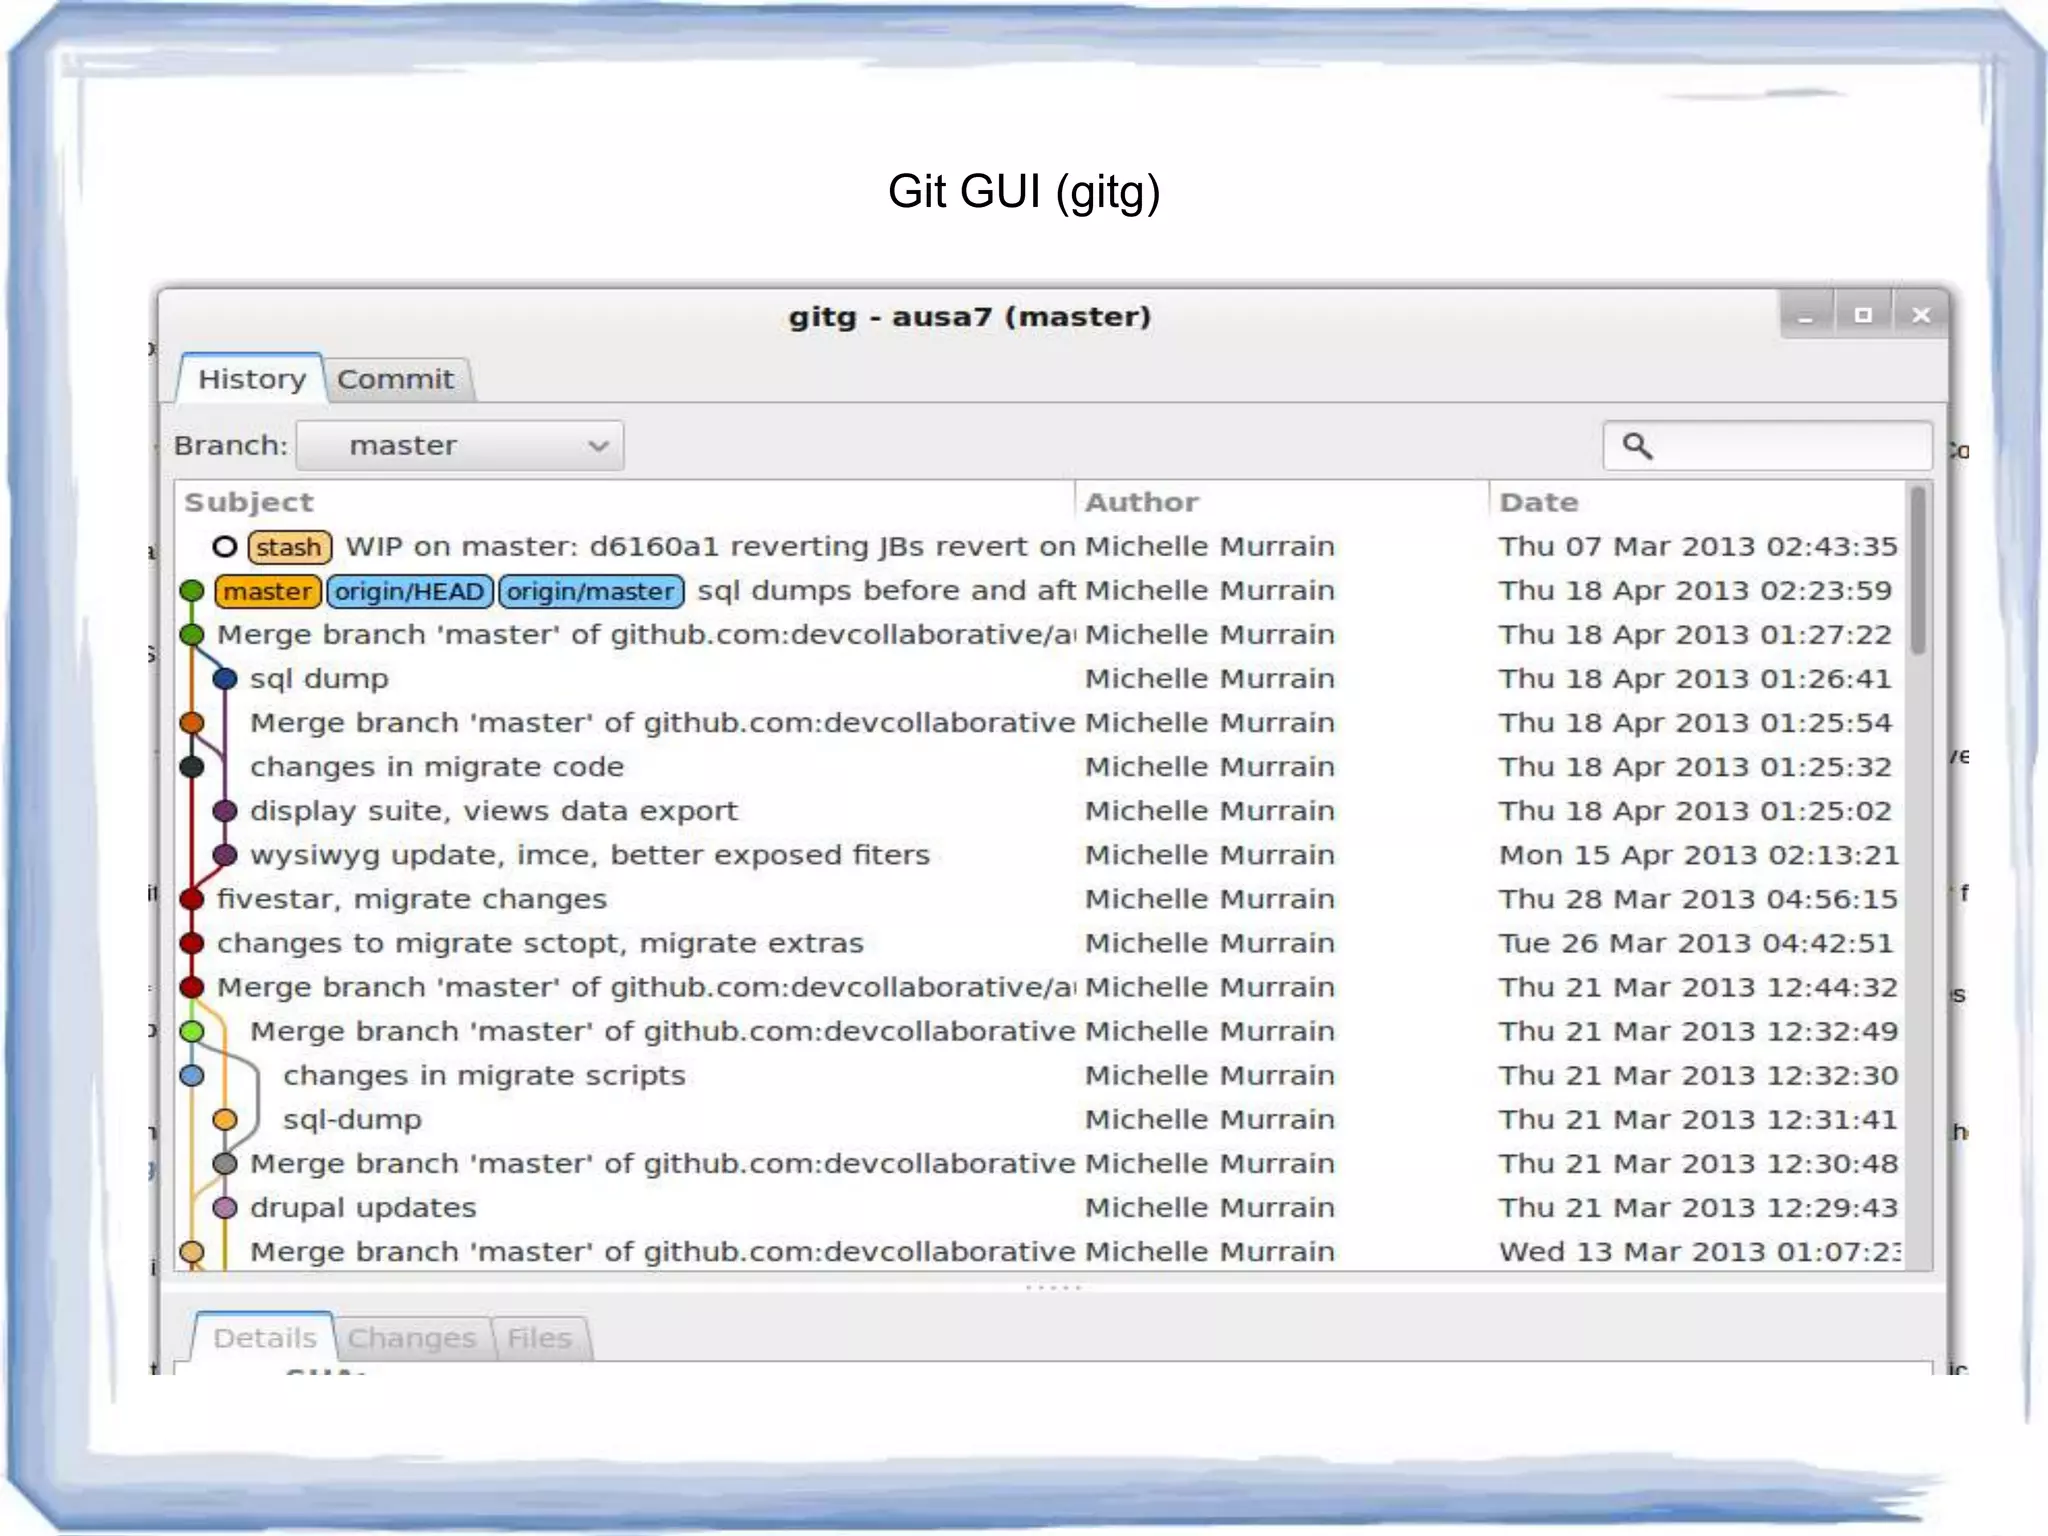Click date 'Tue 26 Mar 2013 04:42:51'
Screen dimensions: 2048x1536
(1696, 943)
